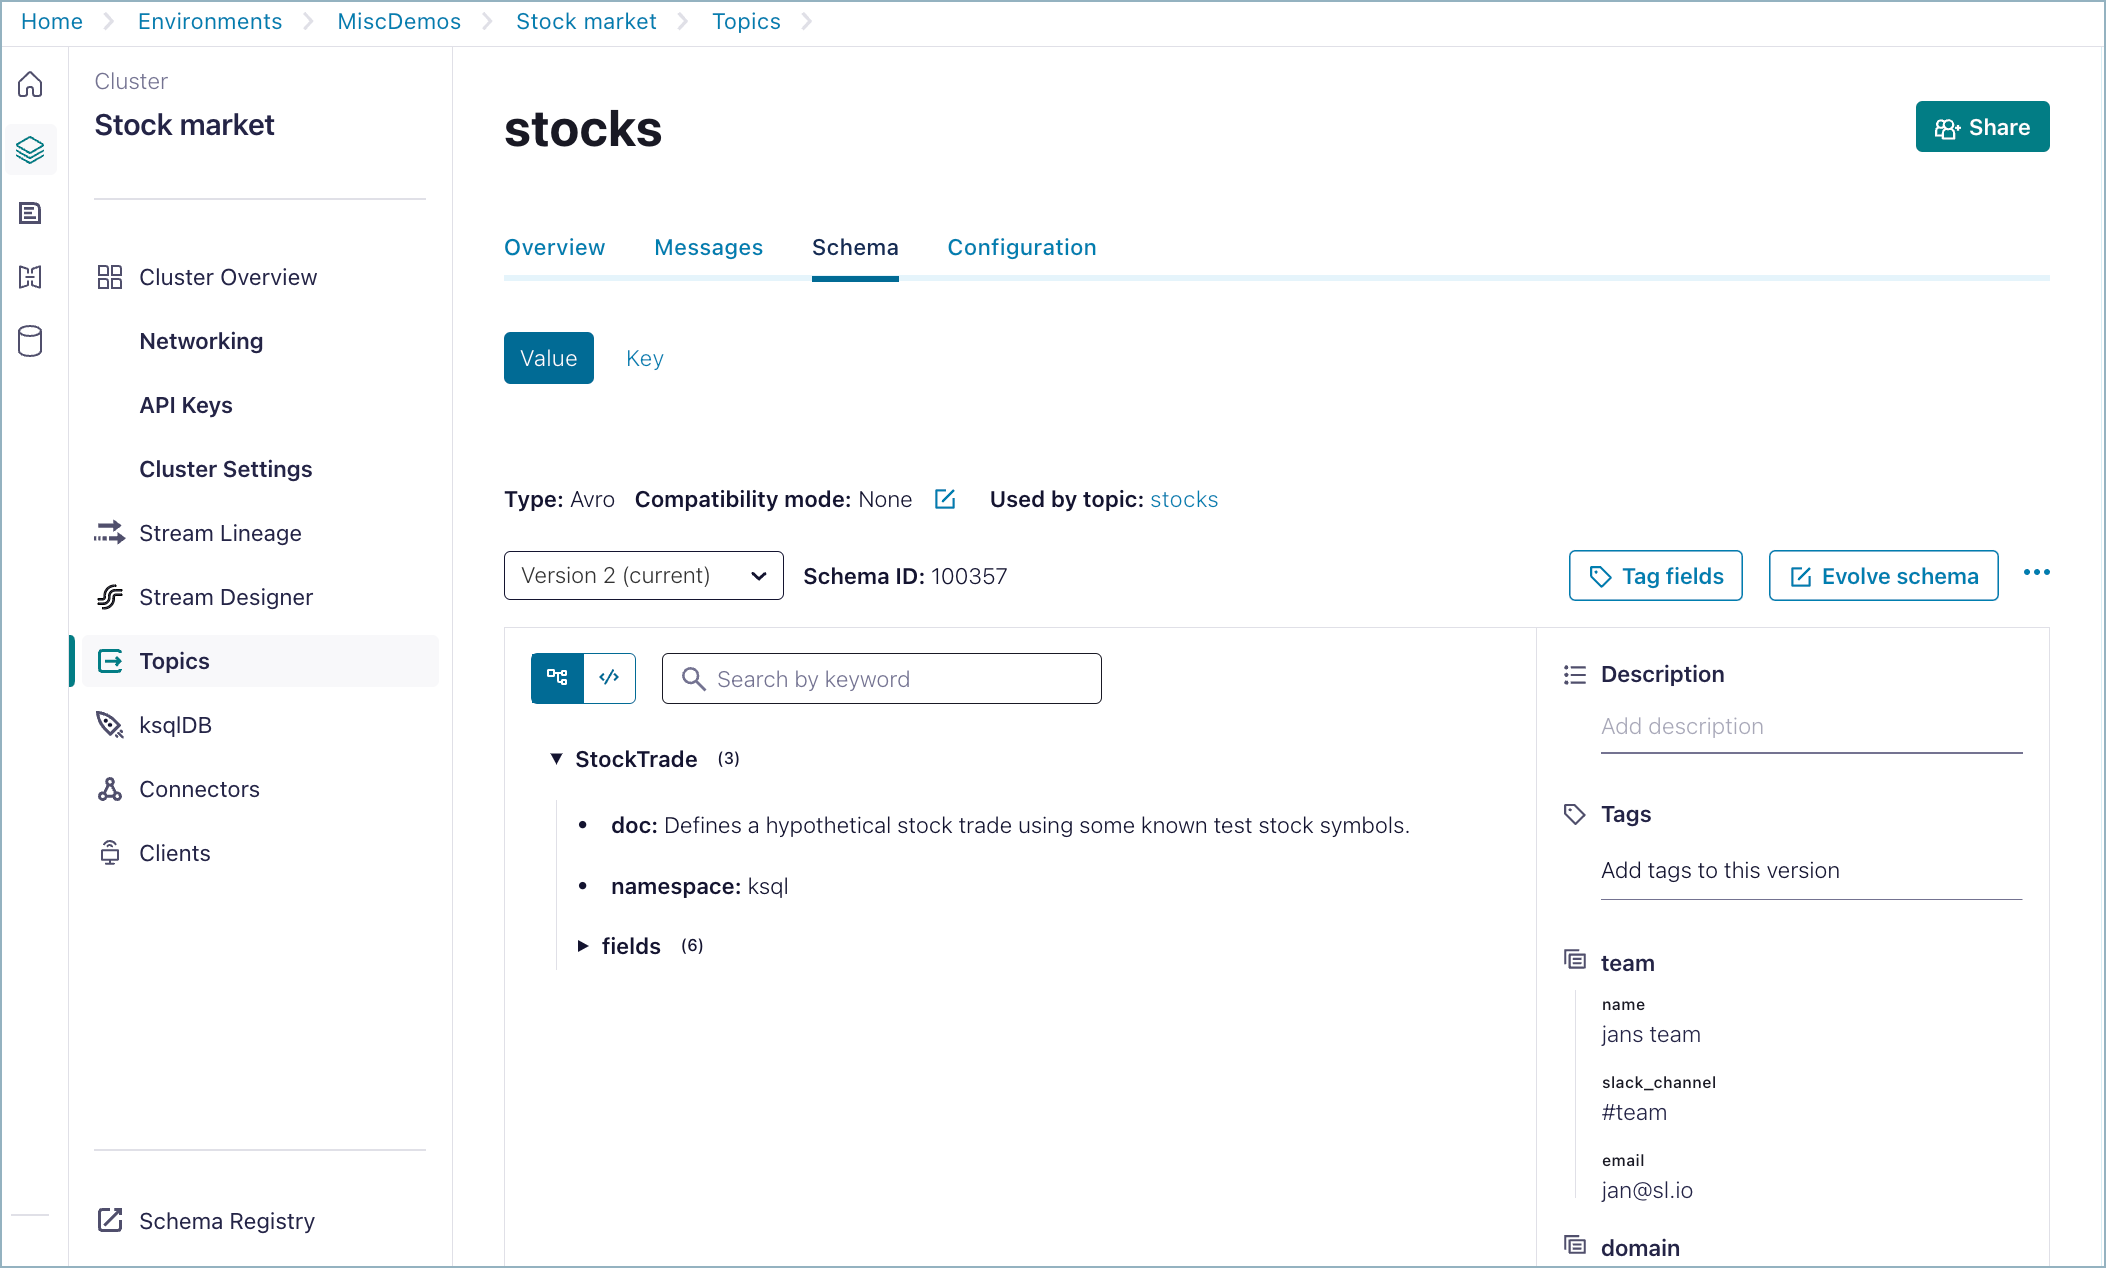Open the Flink icon in the sidebar

tap(31, 277)
